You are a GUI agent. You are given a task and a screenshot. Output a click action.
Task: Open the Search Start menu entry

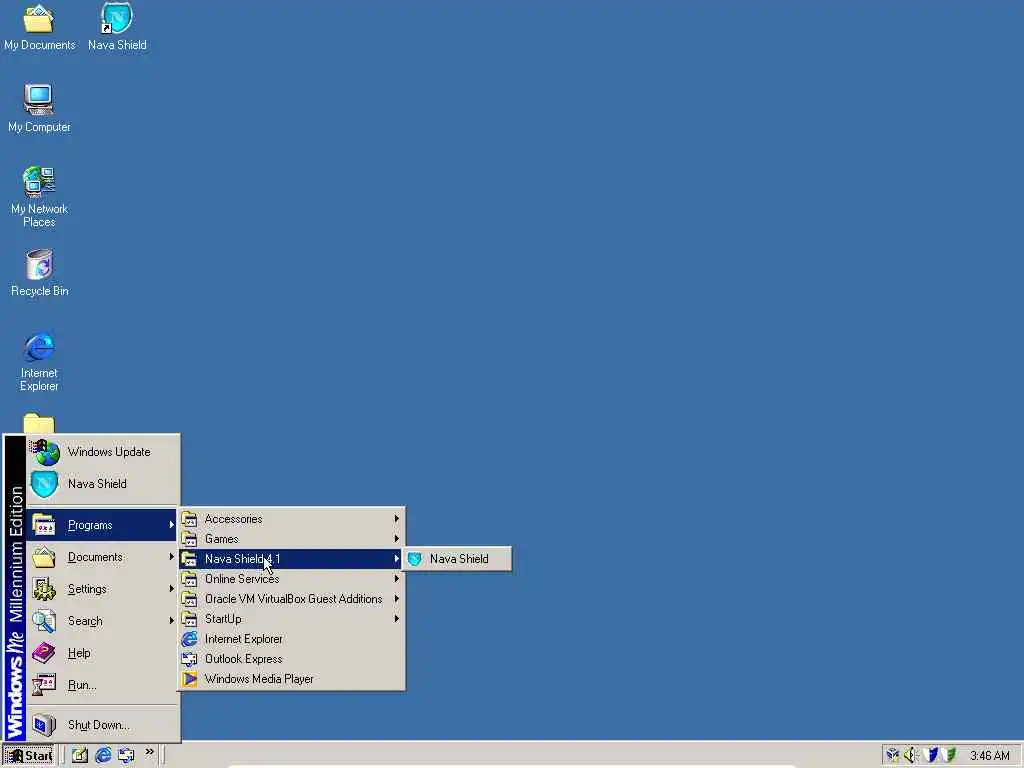(x=103, y=621)
